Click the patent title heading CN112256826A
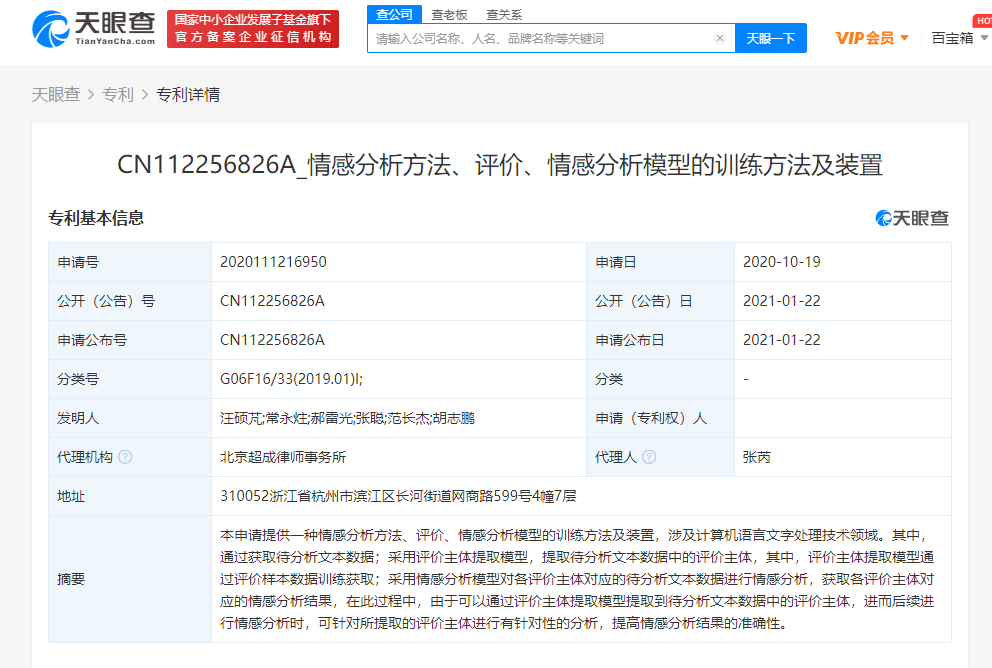This screenshot has height=668, width=992. [500, 165]
